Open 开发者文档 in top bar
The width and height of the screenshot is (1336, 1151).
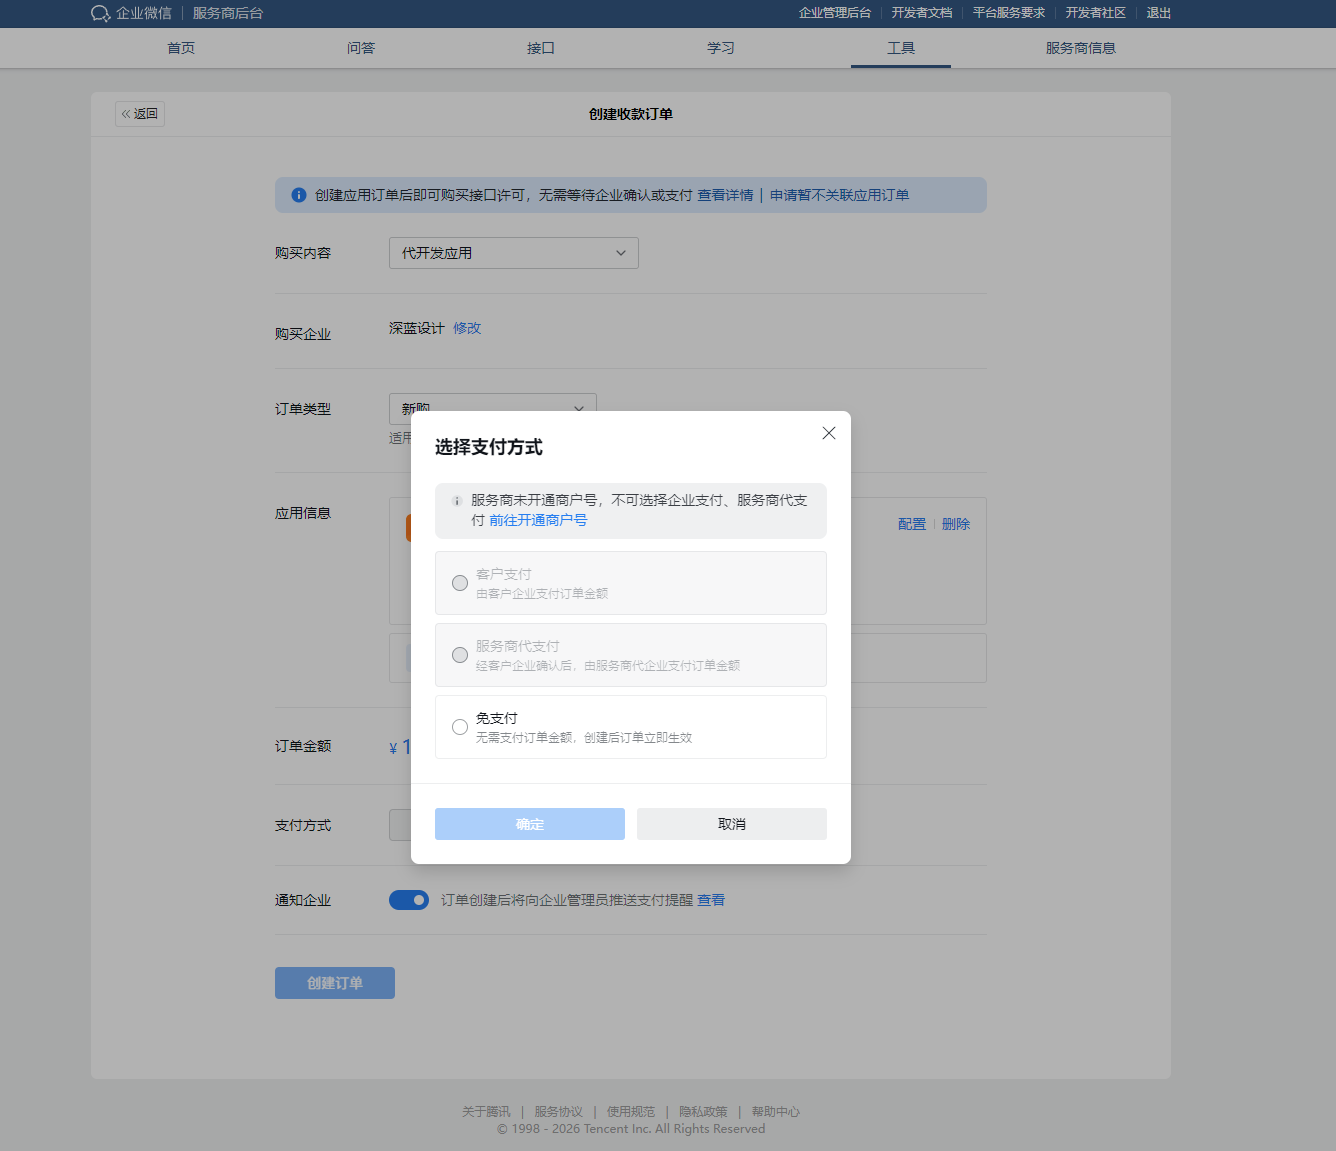(x=921, y=13)
